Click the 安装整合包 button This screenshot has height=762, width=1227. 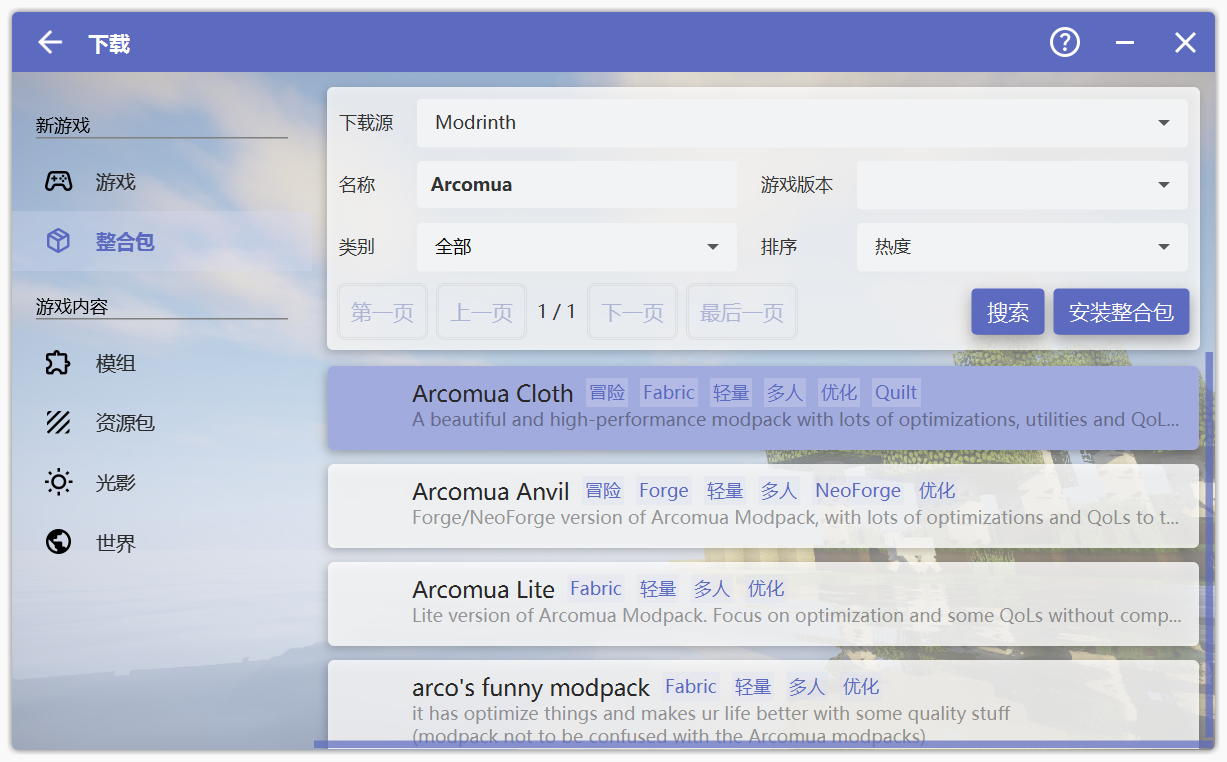1121,312
